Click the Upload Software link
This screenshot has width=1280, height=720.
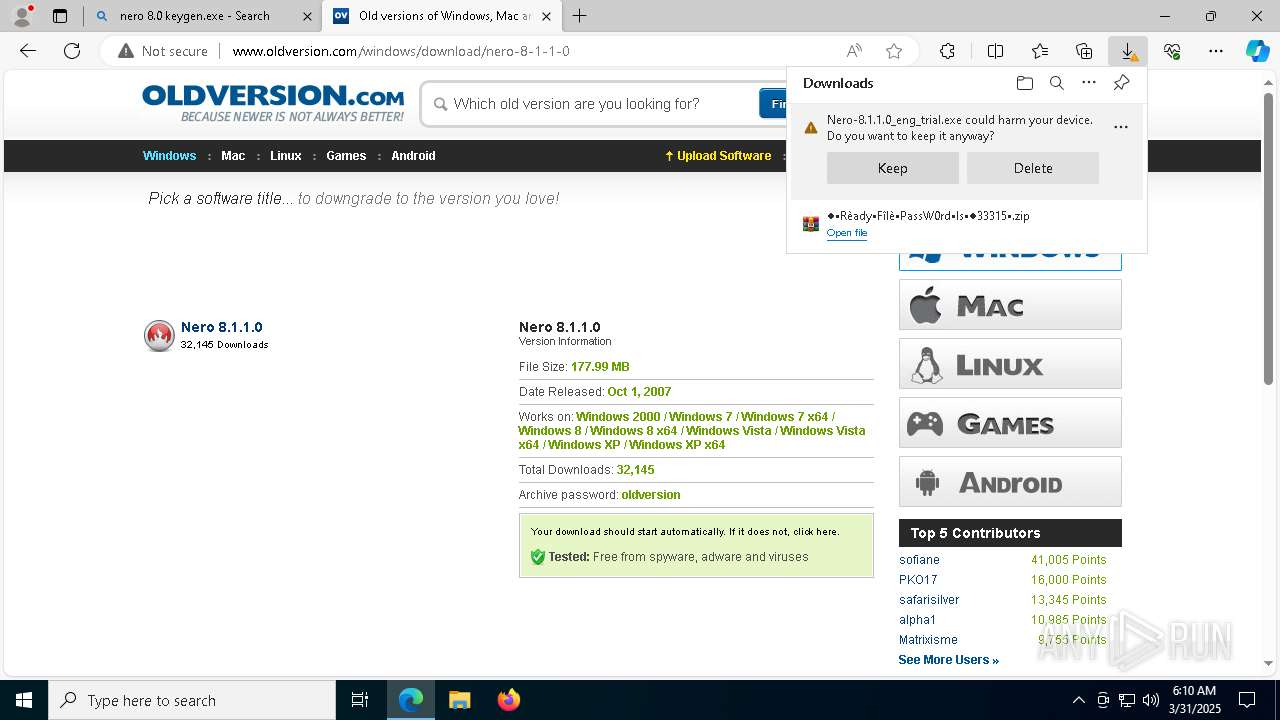point(718,156)
